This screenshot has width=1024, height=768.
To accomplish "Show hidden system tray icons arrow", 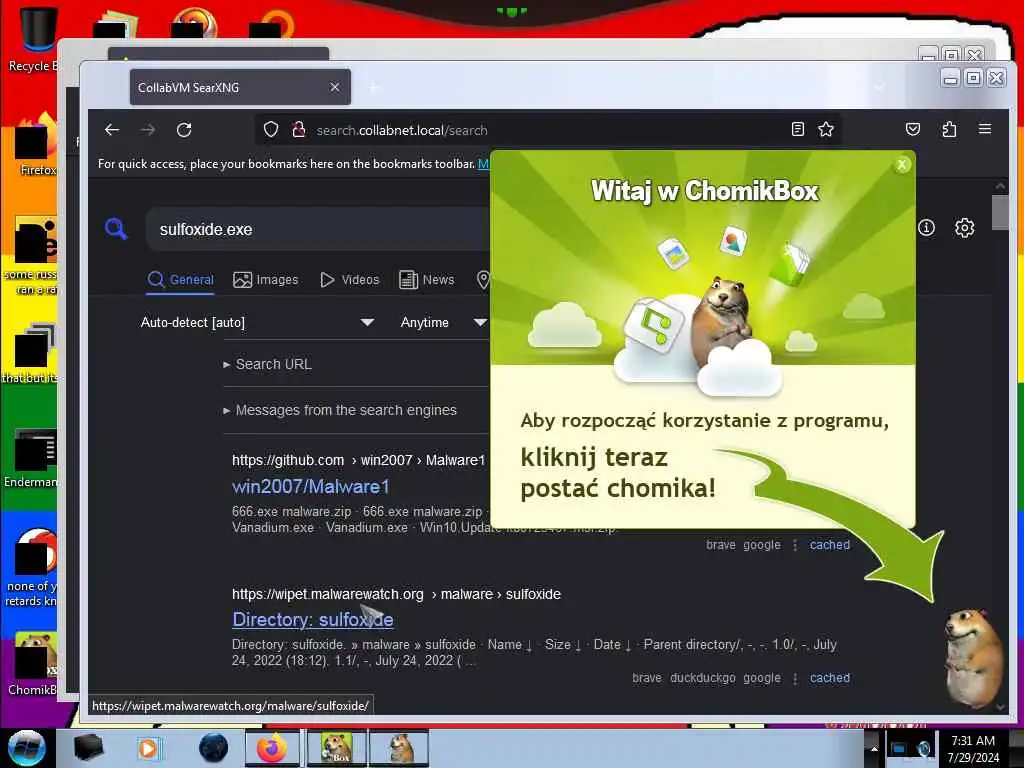I will click(874, 748).
